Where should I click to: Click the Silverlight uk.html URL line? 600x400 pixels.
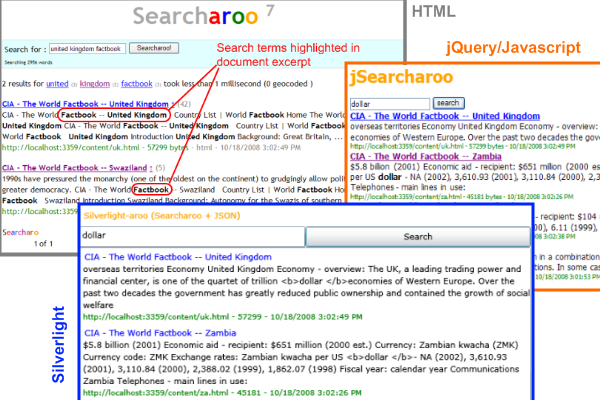point(223,317)
